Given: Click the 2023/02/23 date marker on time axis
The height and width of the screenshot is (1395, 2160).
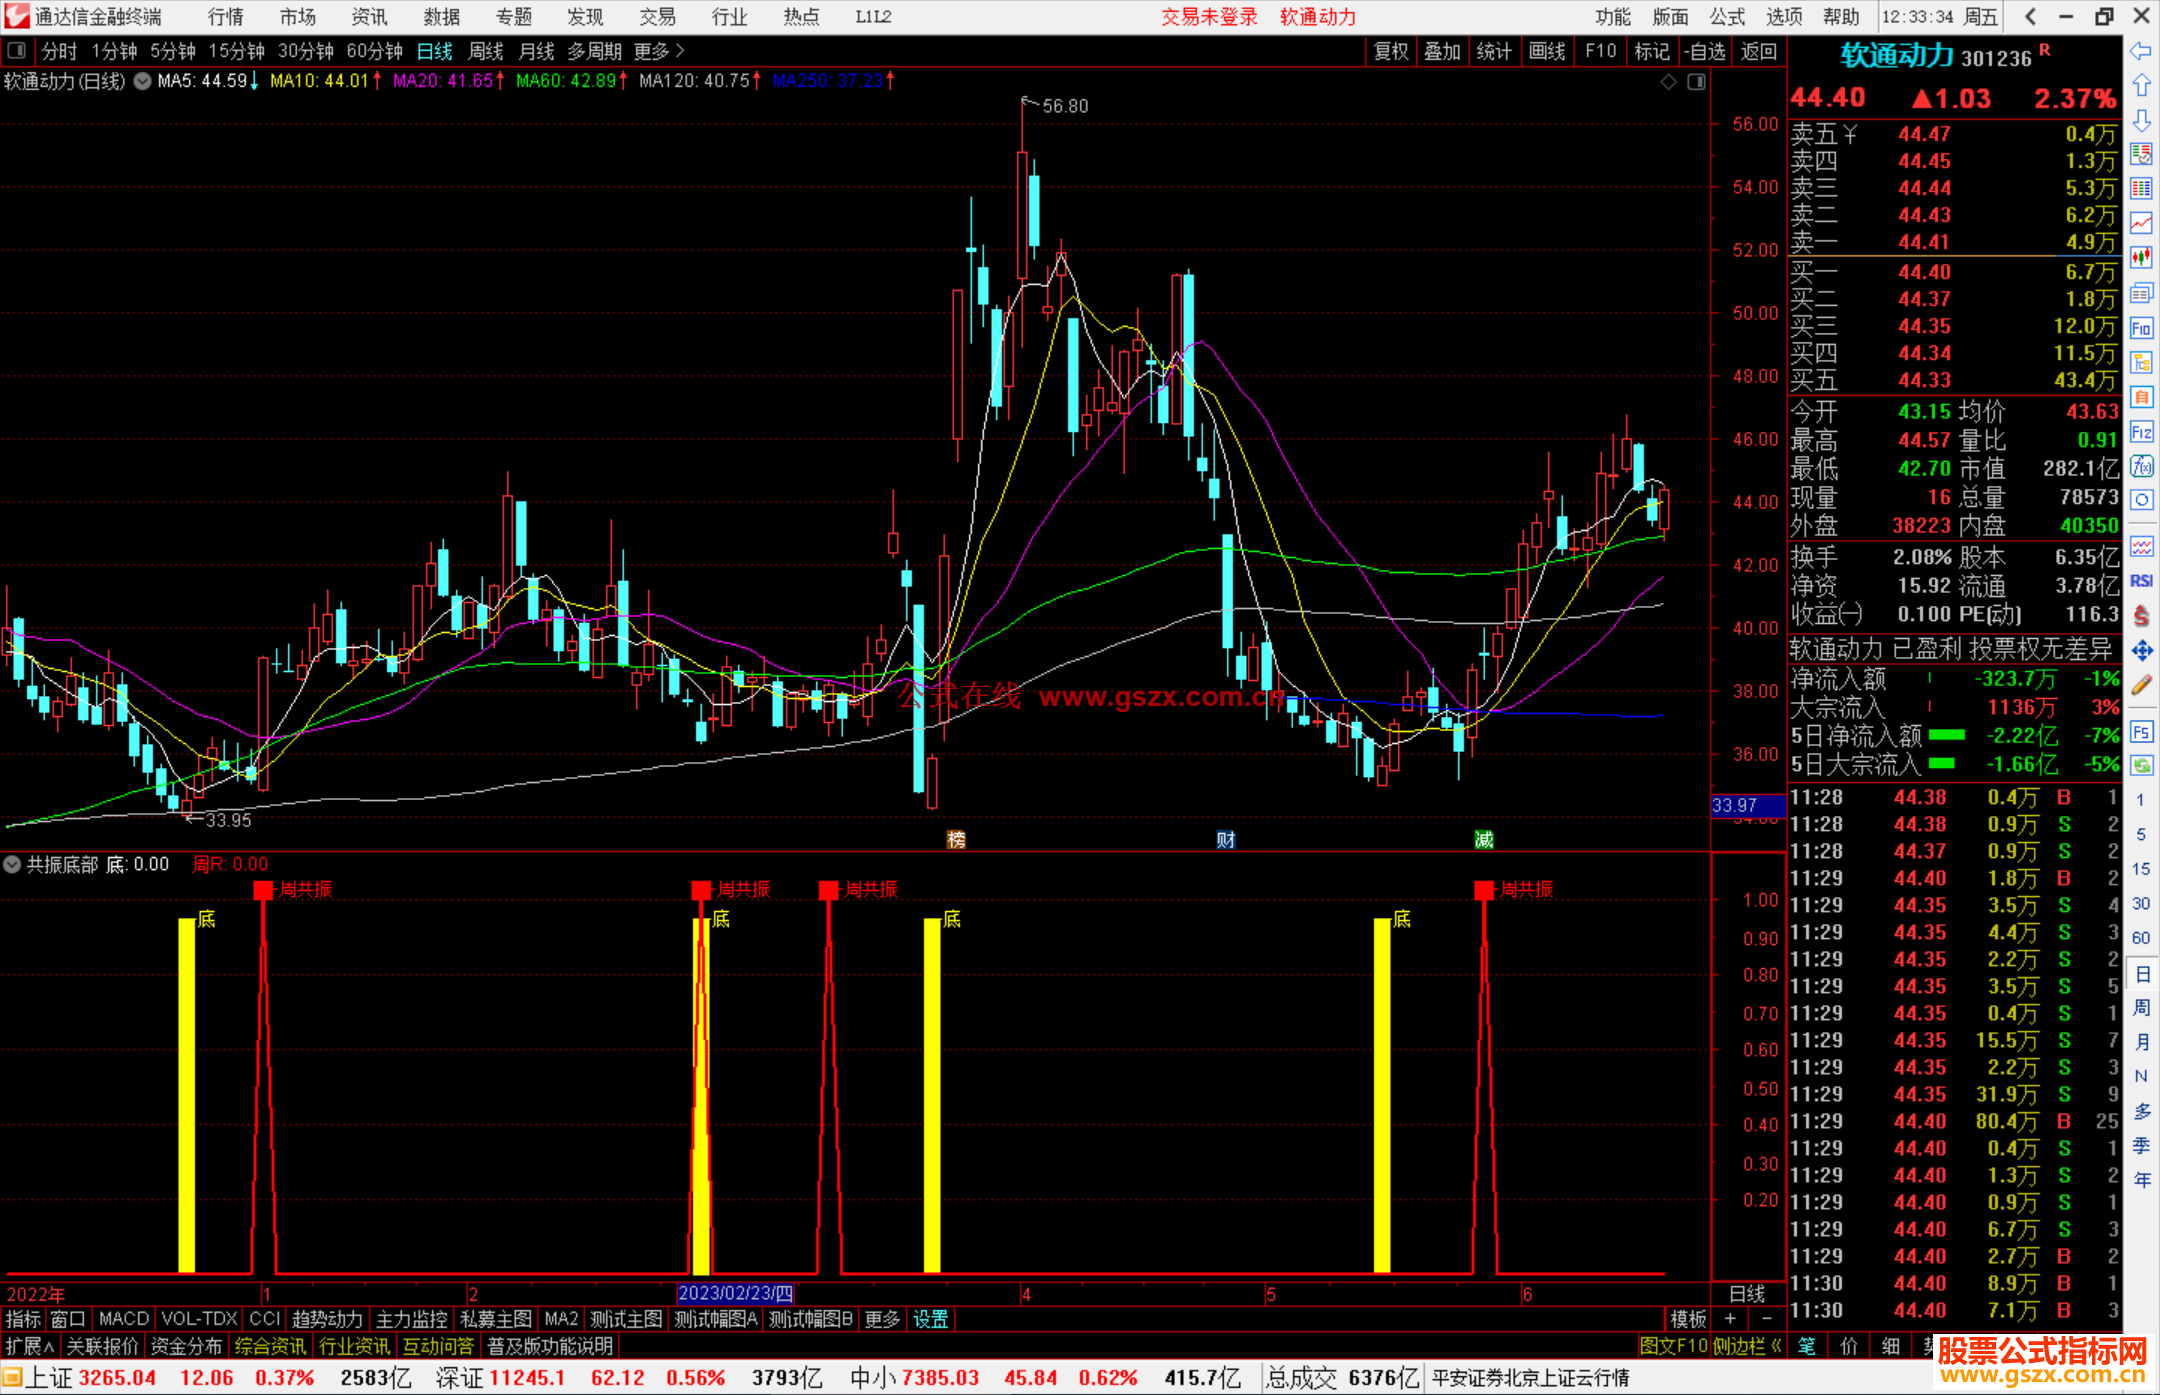Looking at the screenshot, I should [735, 1293].
